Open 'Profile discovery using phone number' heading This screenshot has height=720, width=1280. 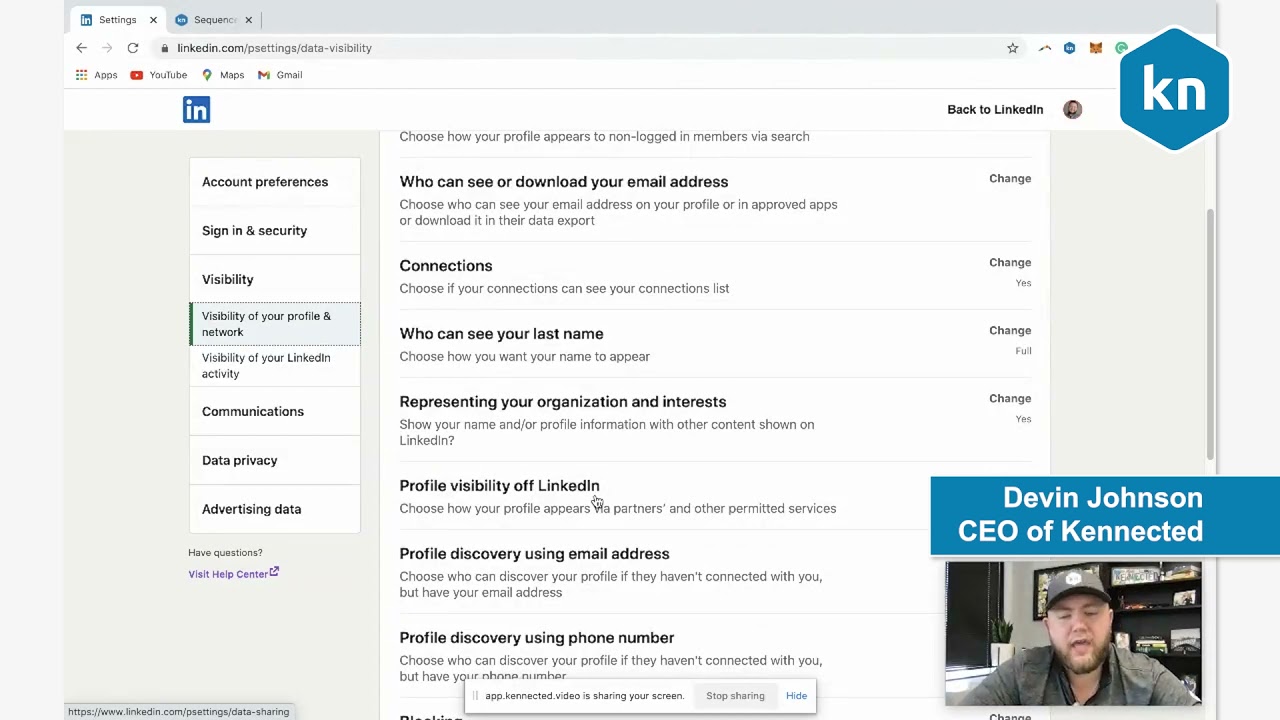click(x=537, y=638)
